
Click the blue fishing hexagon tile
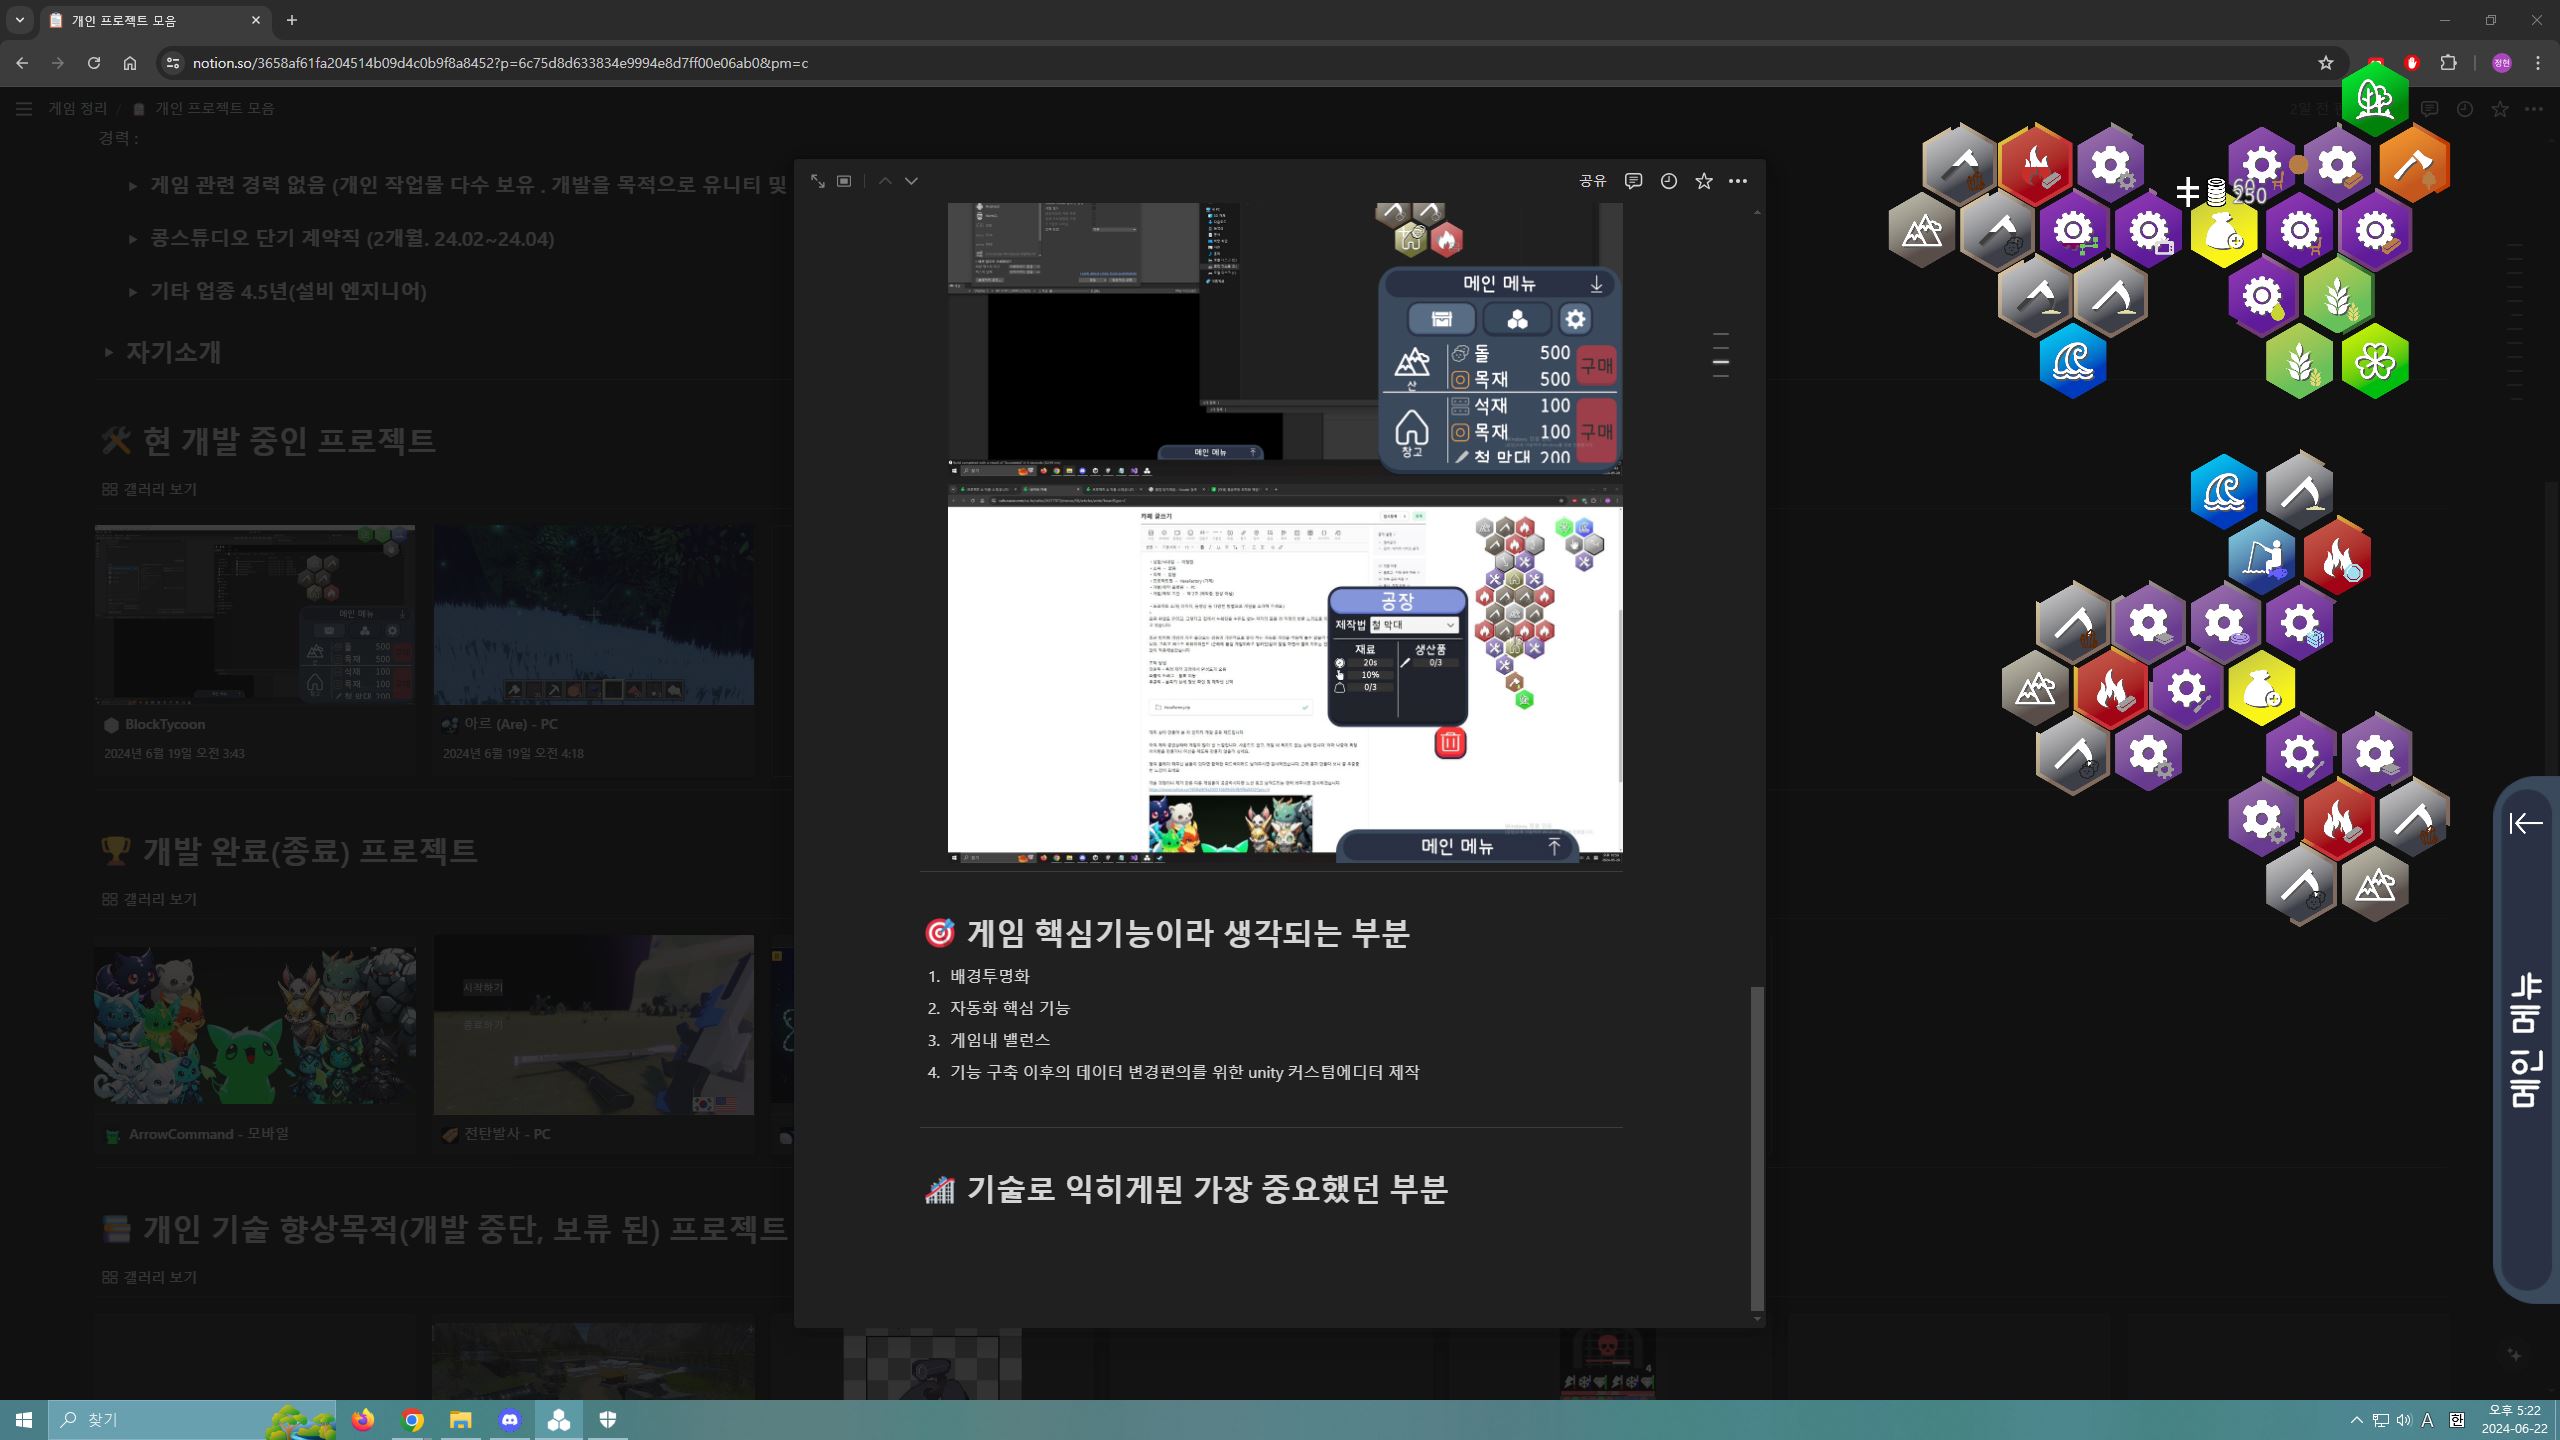pos(2260,556)
